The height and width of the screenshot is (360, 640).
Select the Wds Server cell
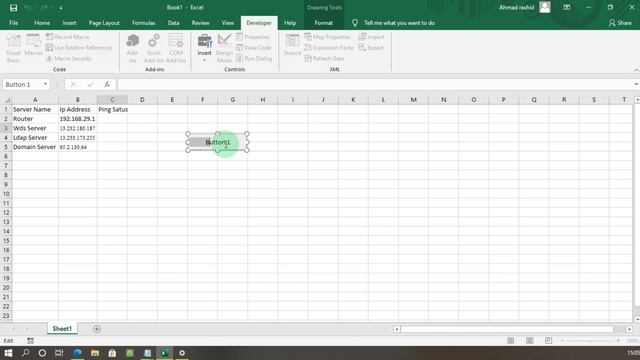click(x=35, y=128)
